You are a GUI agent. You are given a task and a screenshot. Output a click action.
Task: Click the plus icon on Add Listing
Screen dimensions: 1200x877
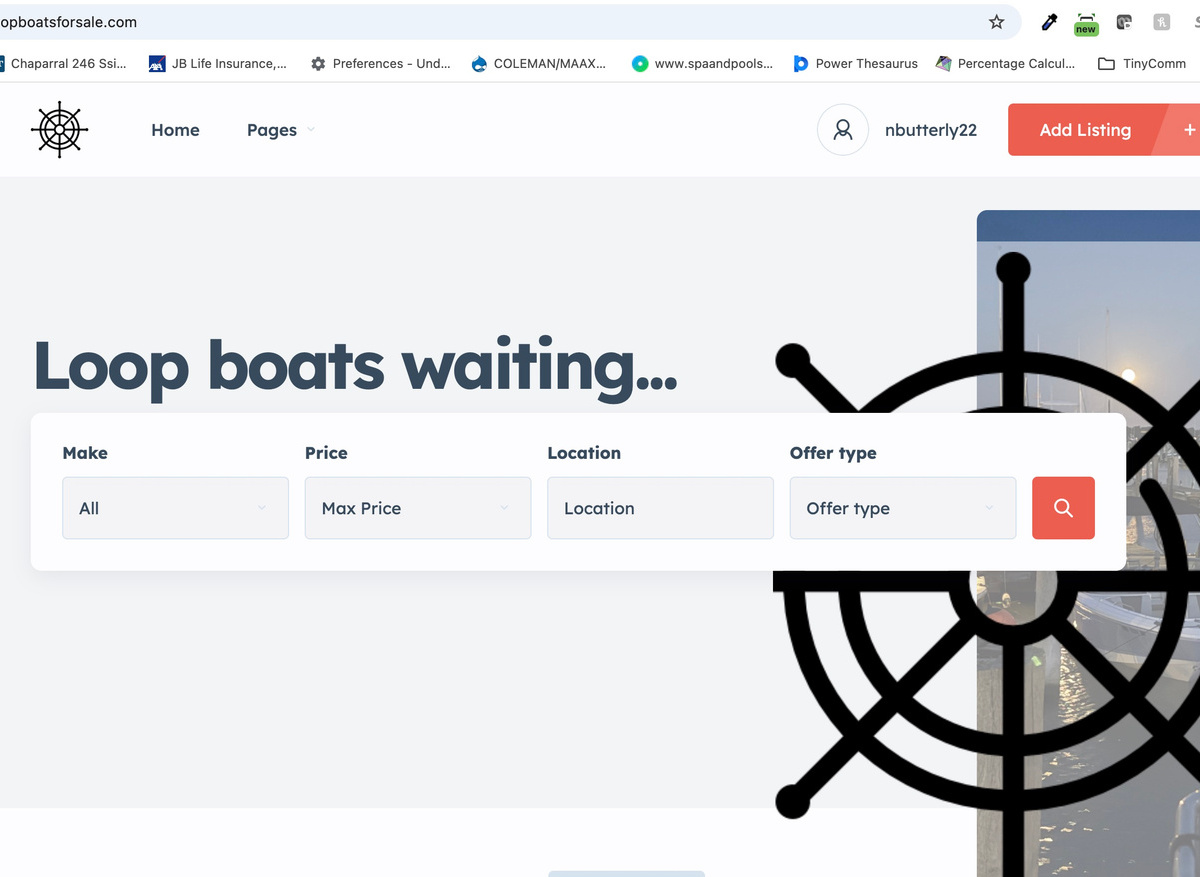pyautogui.click(x=1189, y=130)
